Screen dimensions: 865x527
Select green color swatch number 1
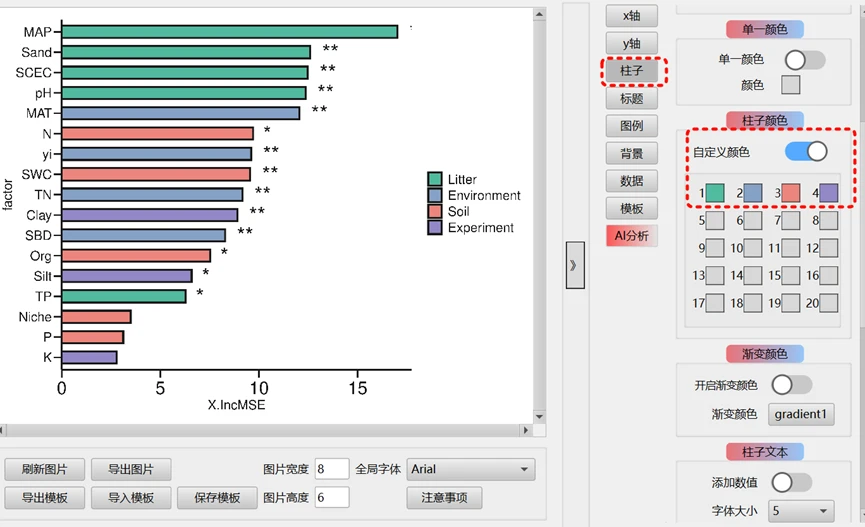pos(715,192)
